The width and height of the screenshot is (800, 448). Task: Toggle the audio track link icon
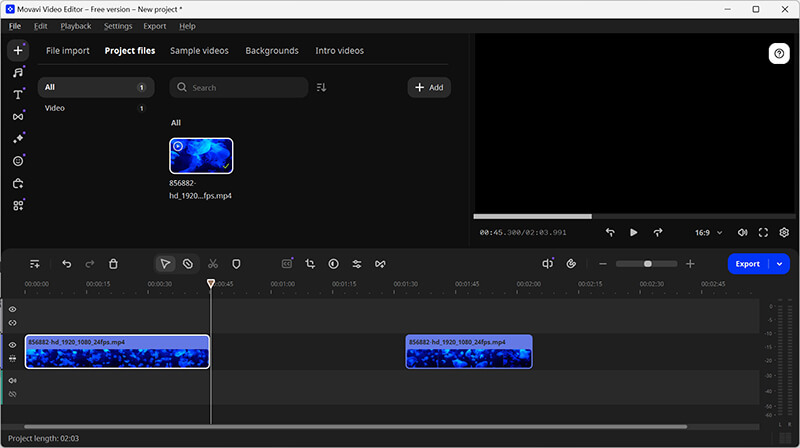tap(12, 394)
